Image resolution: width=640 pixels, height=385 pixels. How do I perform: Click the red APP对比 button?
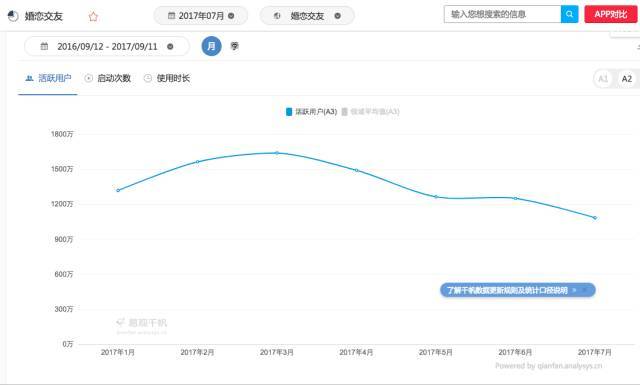coord(611,14)
